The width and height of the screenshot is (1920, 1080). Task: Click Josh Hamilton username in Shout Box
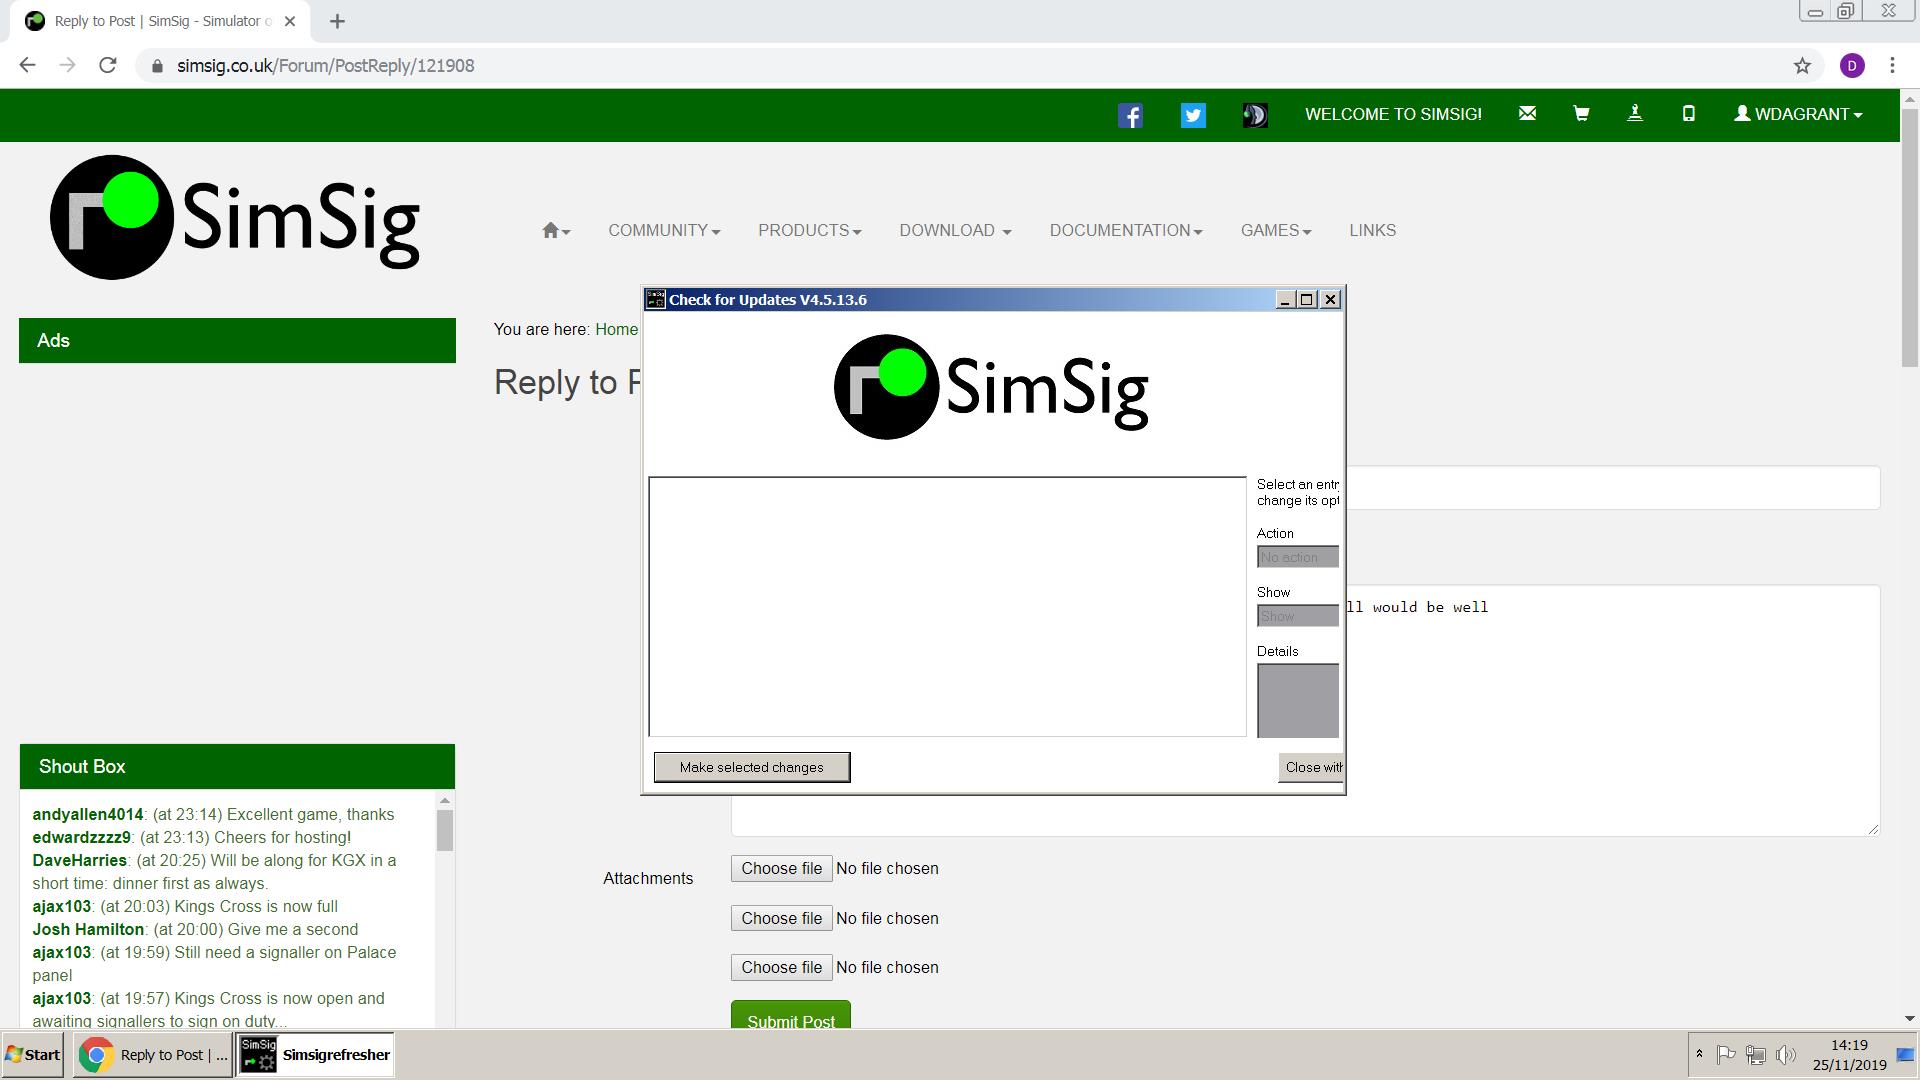88,930
